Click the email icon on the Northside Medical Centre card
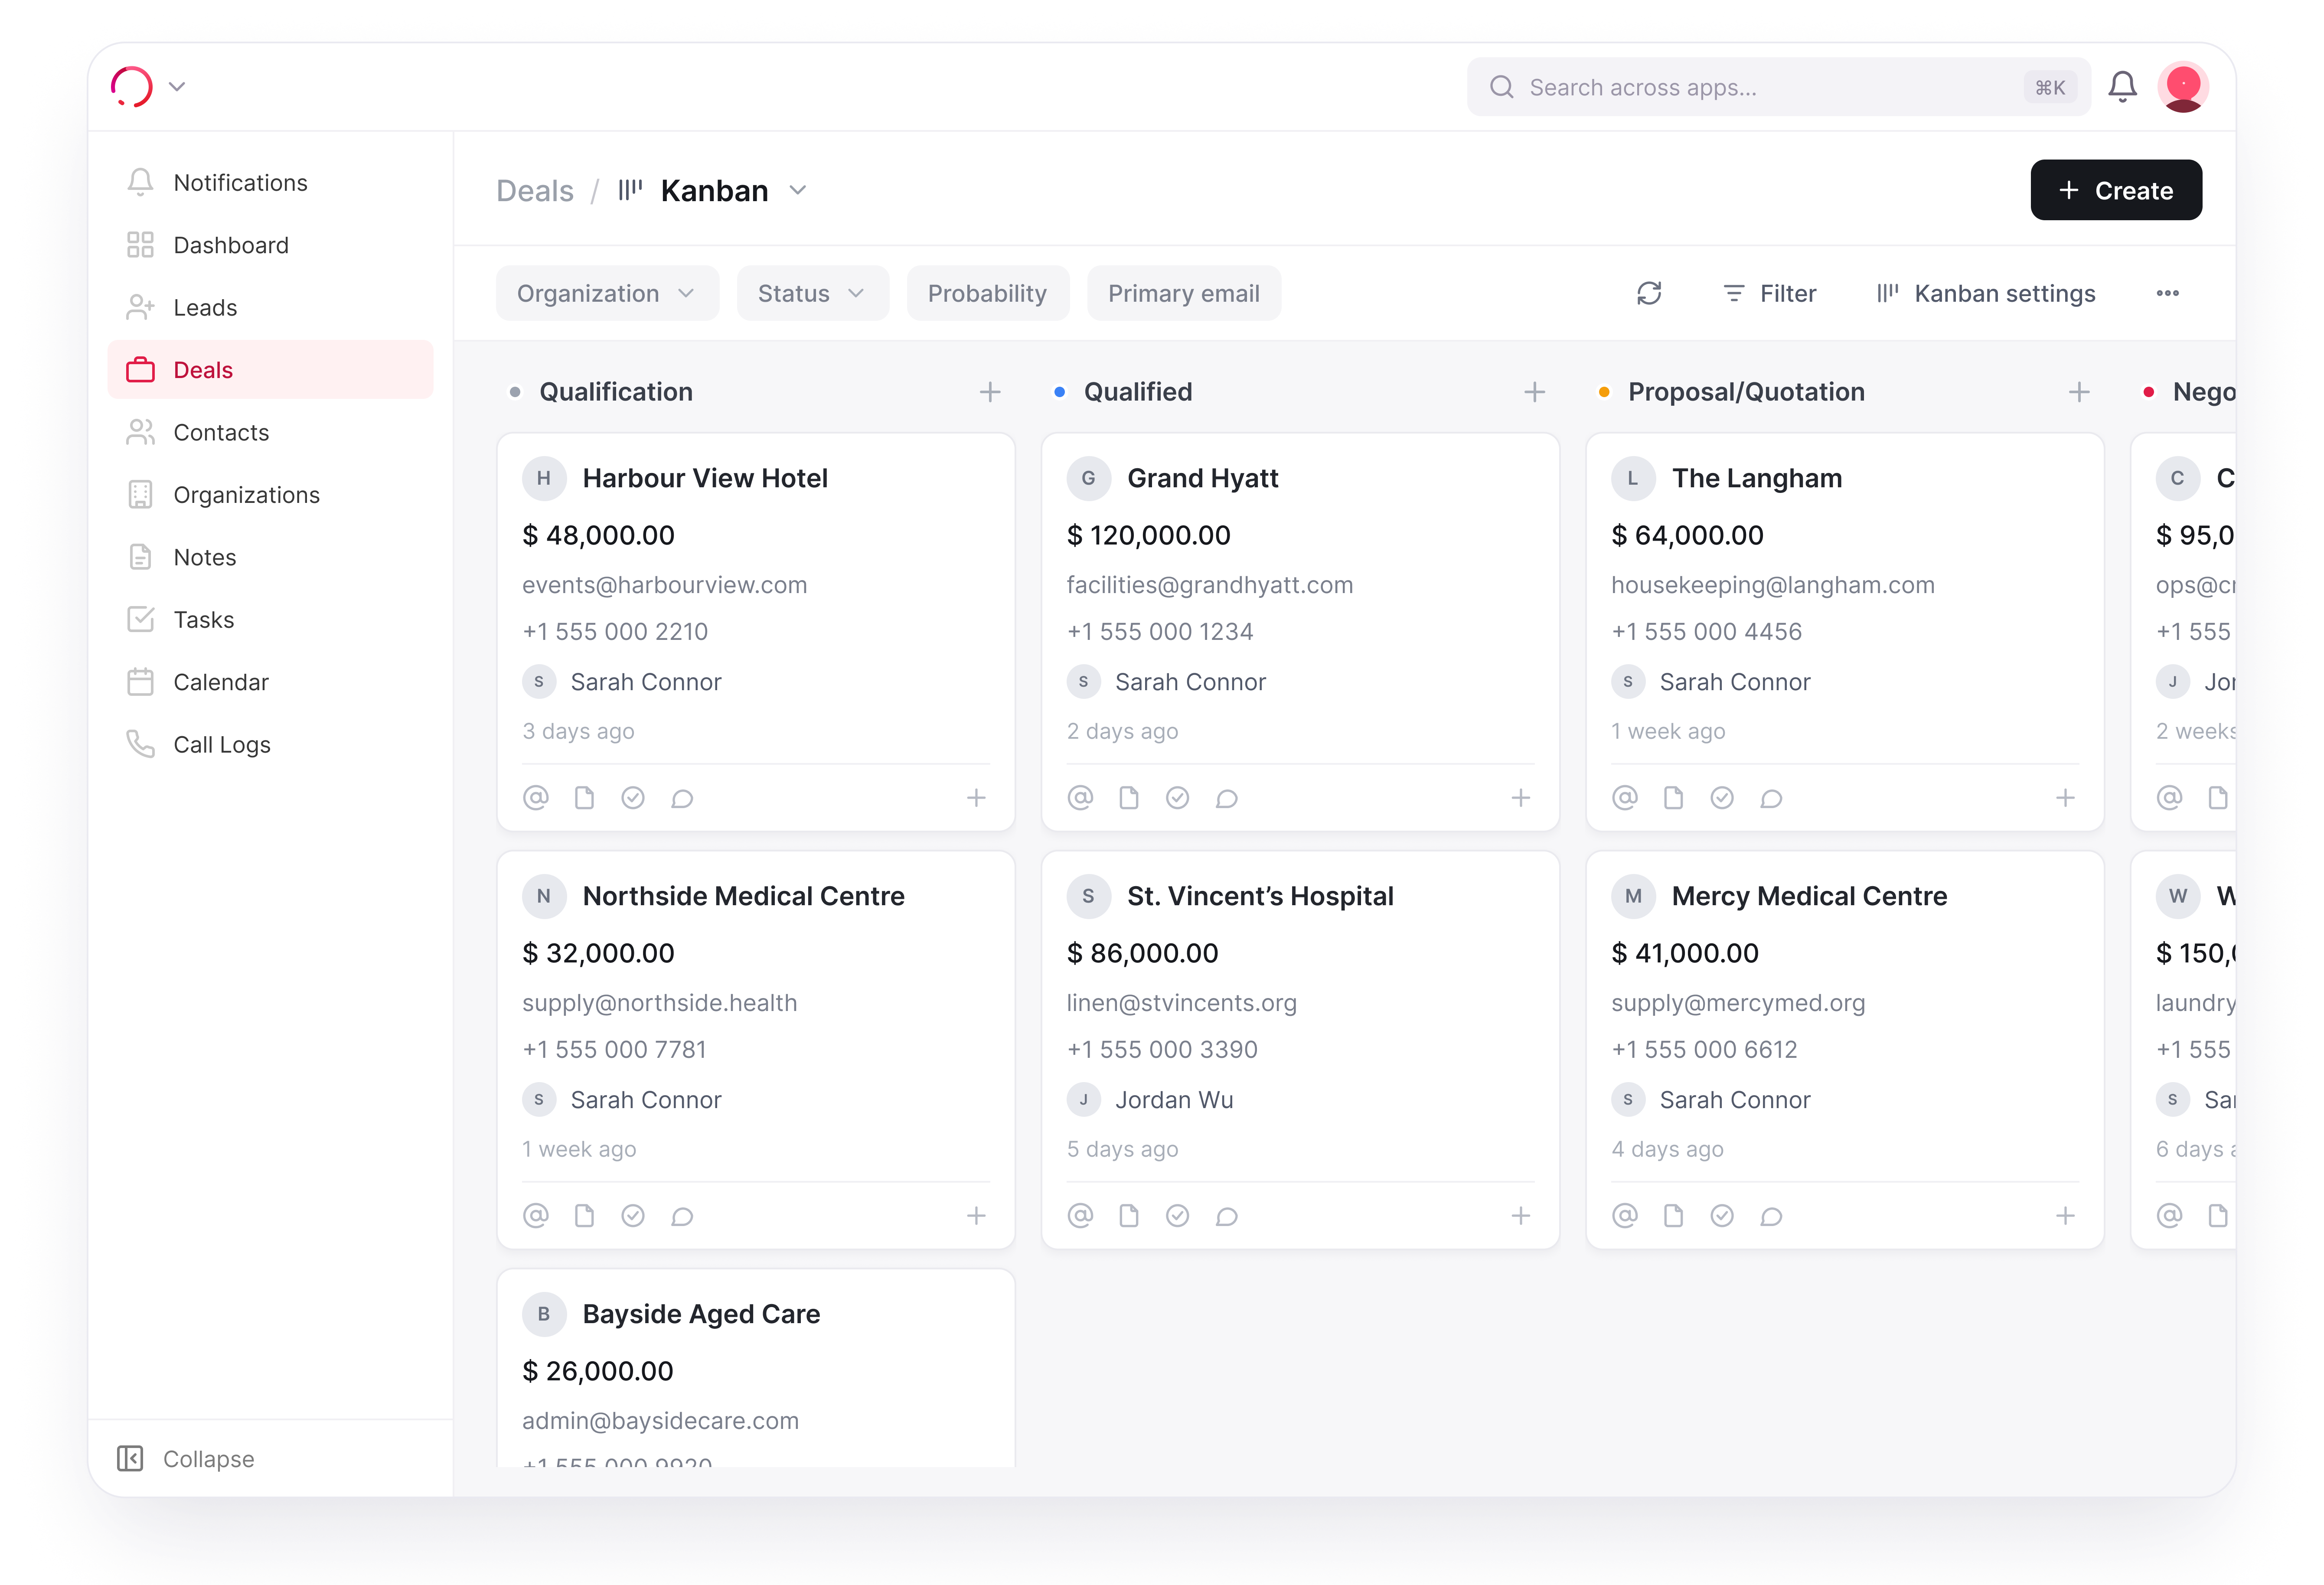 point(536,1216)
